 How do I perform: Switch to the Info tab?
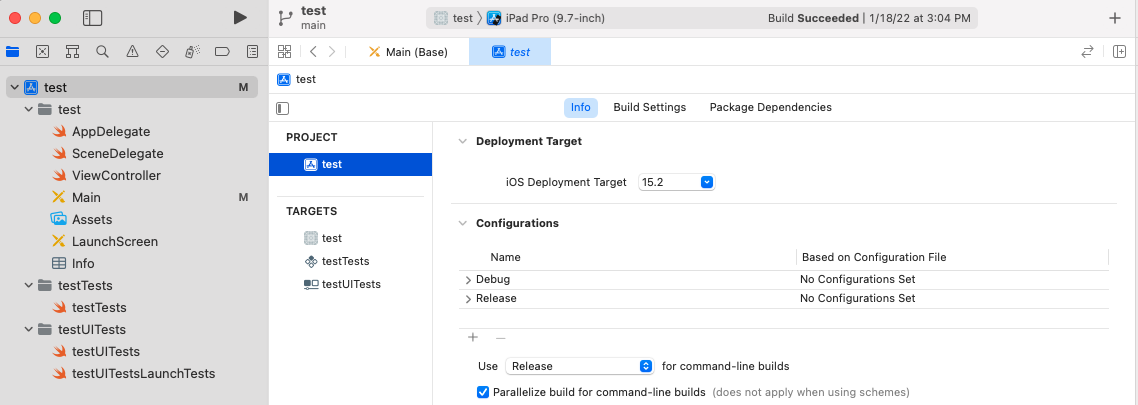pos(581,107)
